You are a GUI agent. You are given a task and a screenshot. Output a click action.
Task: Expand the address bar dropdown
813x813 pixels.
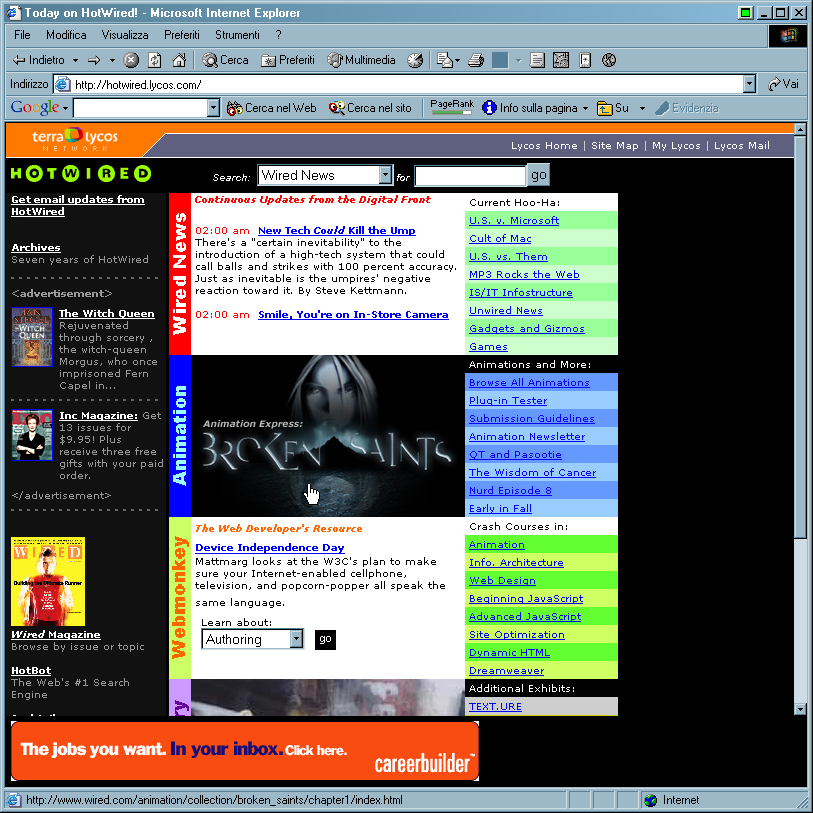(749, 84)
